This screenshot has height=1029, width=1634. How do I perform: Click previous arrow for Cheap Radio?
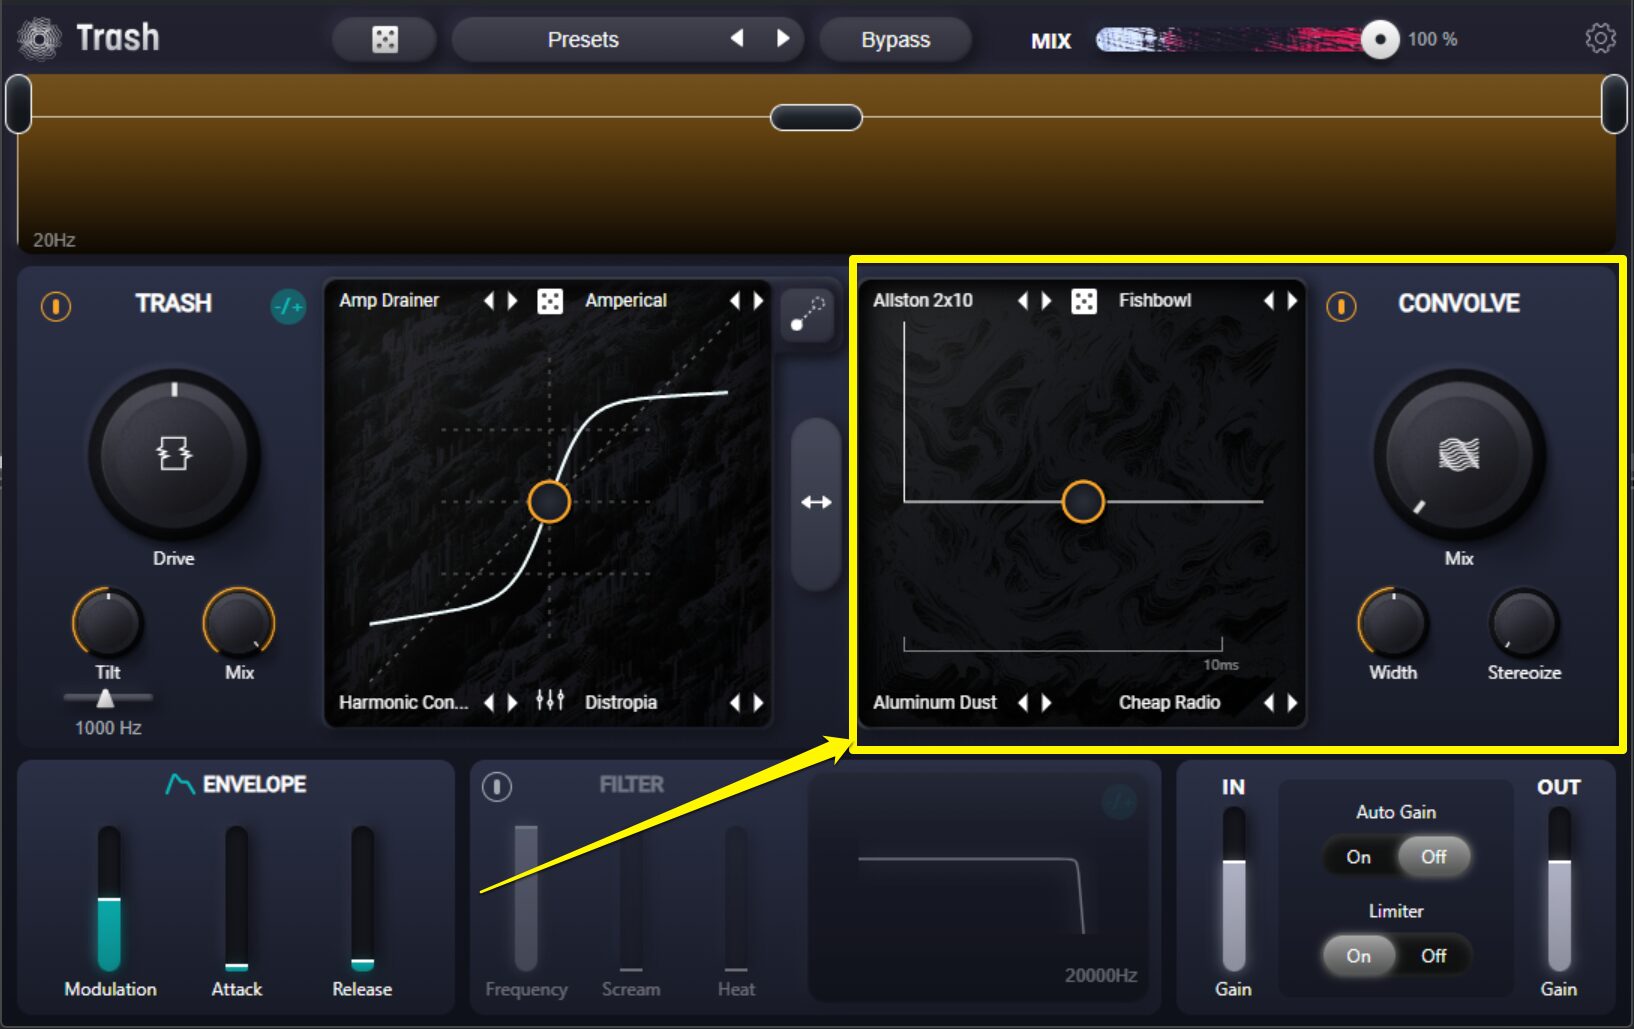pos(1269,703)
